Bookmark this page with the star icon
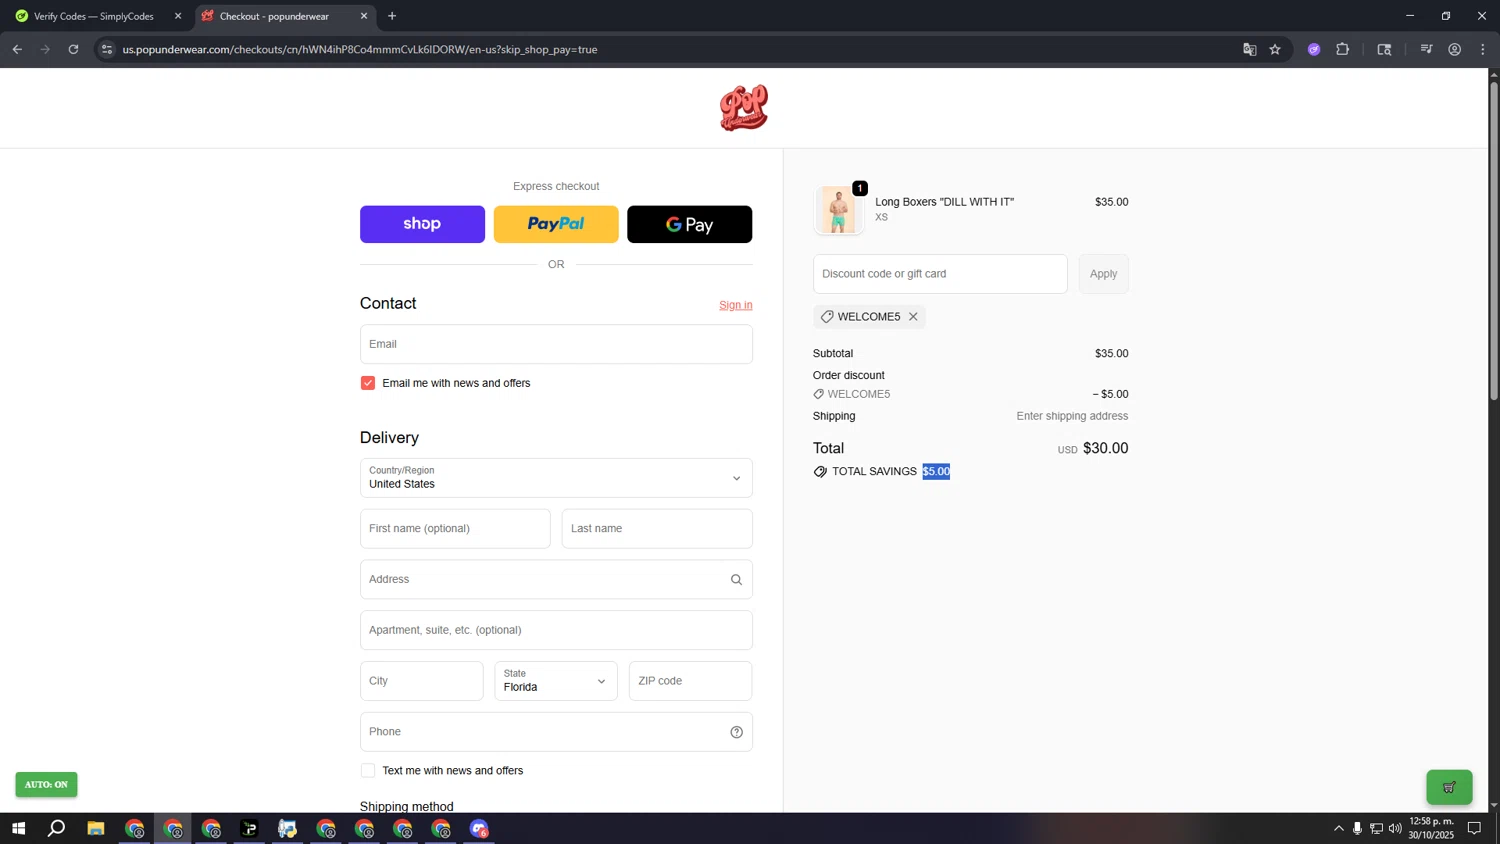Viewport: 1500px width, 844px height. [x=1275, y=49]
